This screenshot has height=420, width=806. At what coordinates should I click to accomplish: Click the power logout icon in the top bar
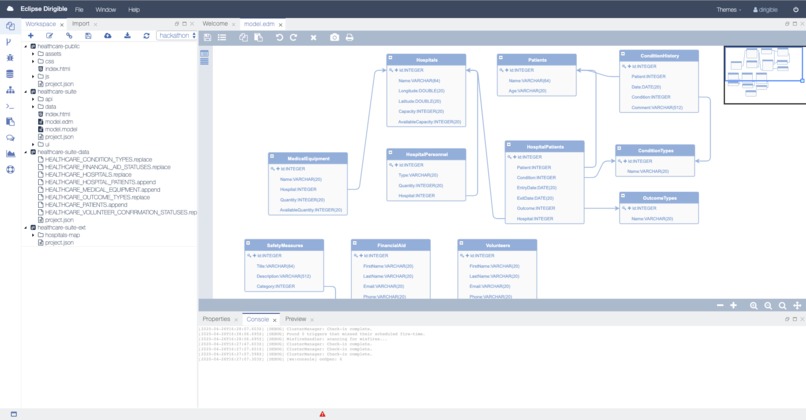point(796,10)
